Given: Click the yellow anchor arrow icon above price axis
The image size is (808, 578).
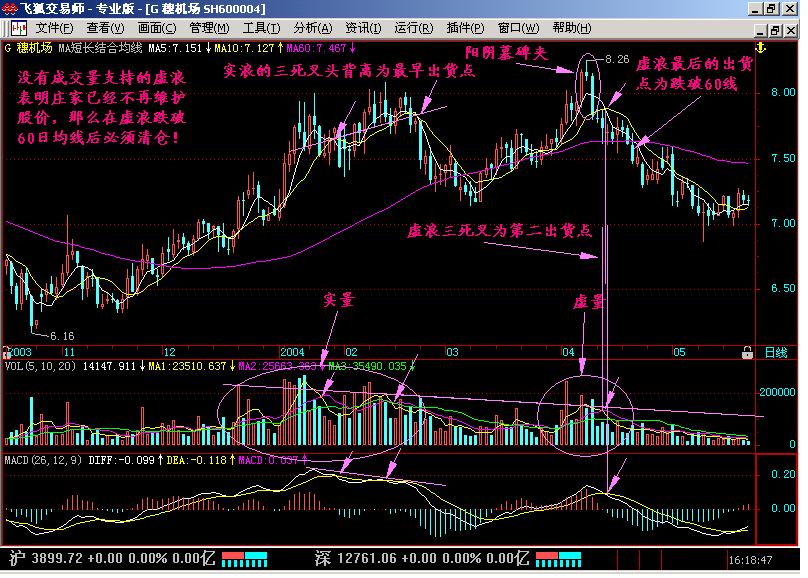Looking at the screenshot, I should pos(761,48).
